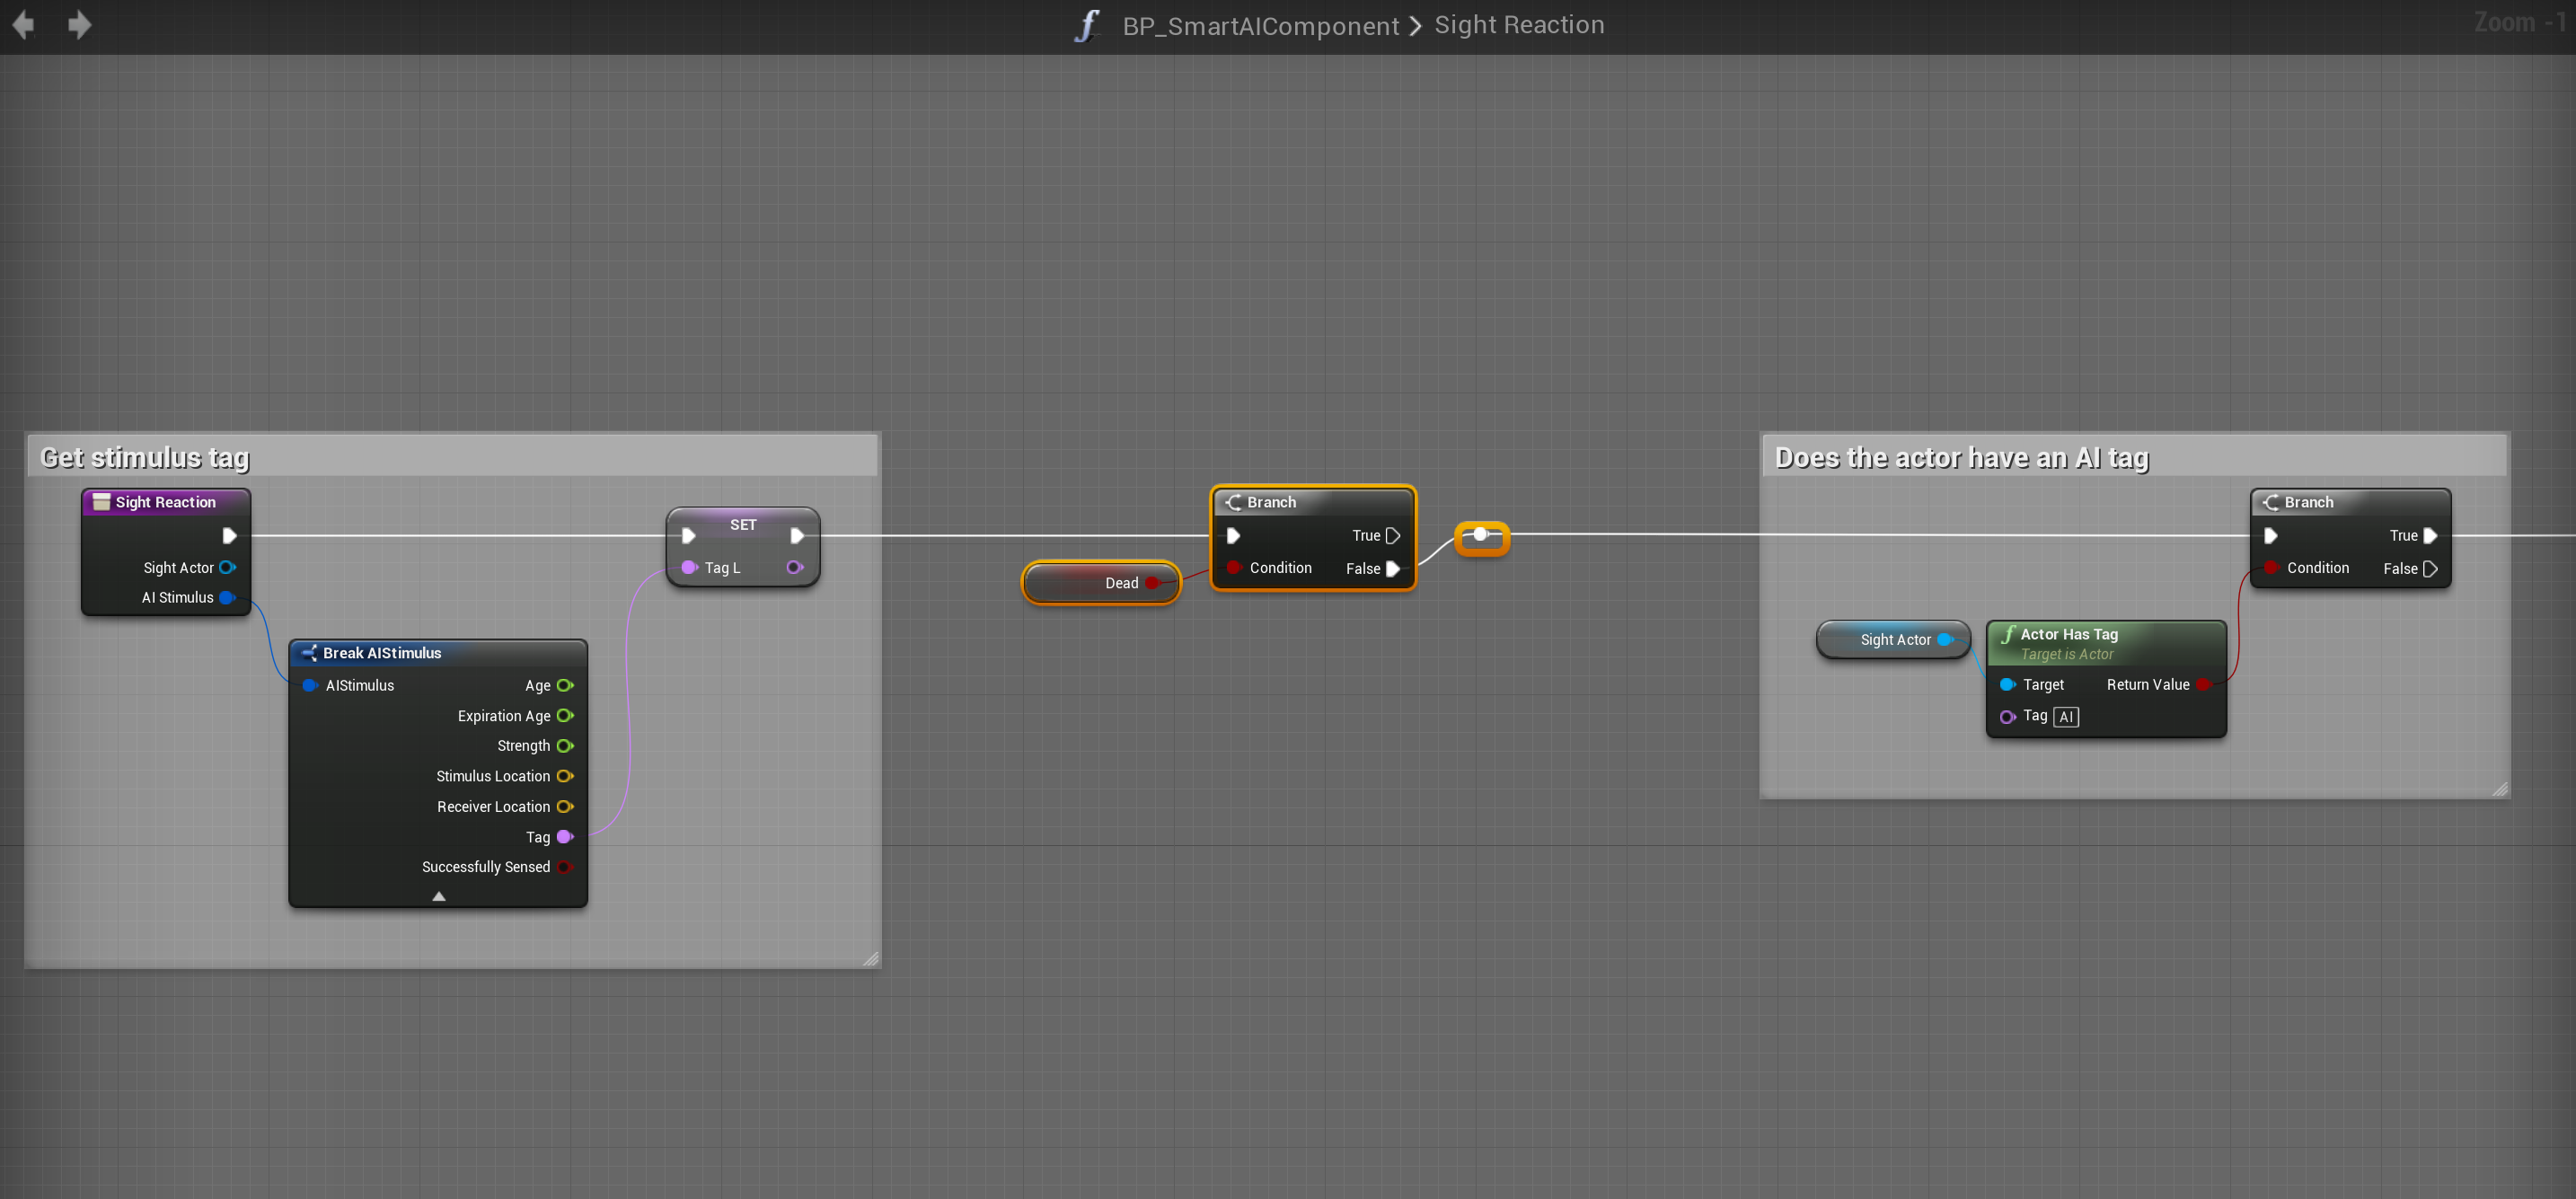This screenshot has height=1199, width=2576.
Task: Click the Dead variable output pin
Action: [1153, 582]
